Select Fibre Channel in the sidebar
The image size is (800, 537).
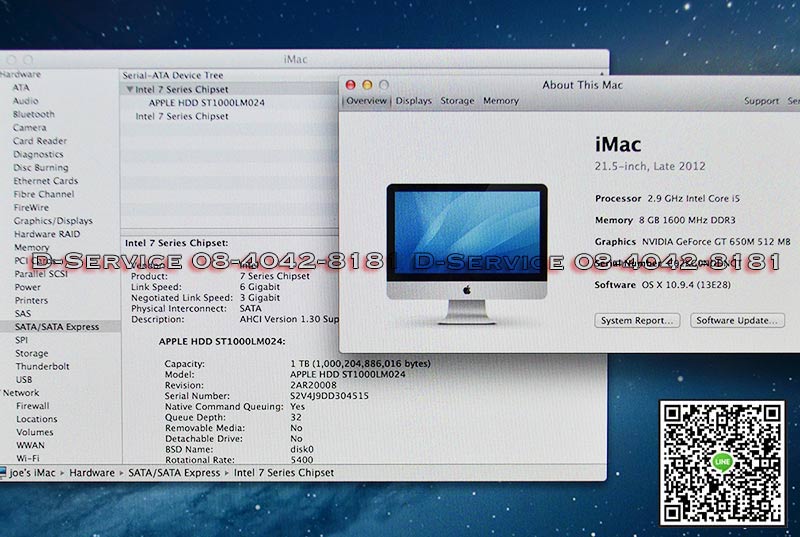(44, 194)
